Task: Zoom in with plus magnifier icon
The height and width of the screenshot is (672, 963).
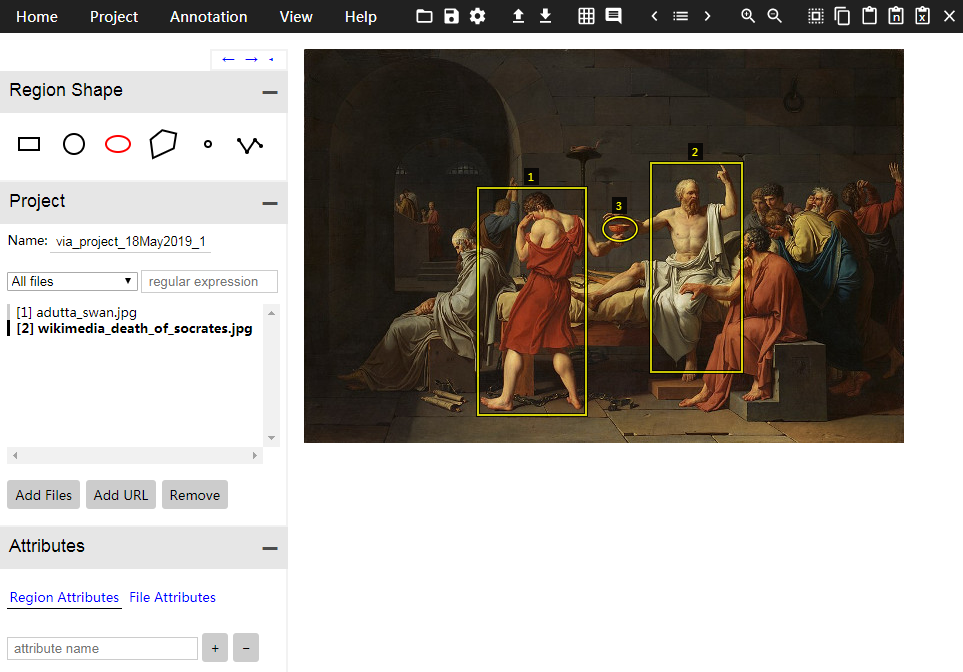Action: (x=747, y=16)
